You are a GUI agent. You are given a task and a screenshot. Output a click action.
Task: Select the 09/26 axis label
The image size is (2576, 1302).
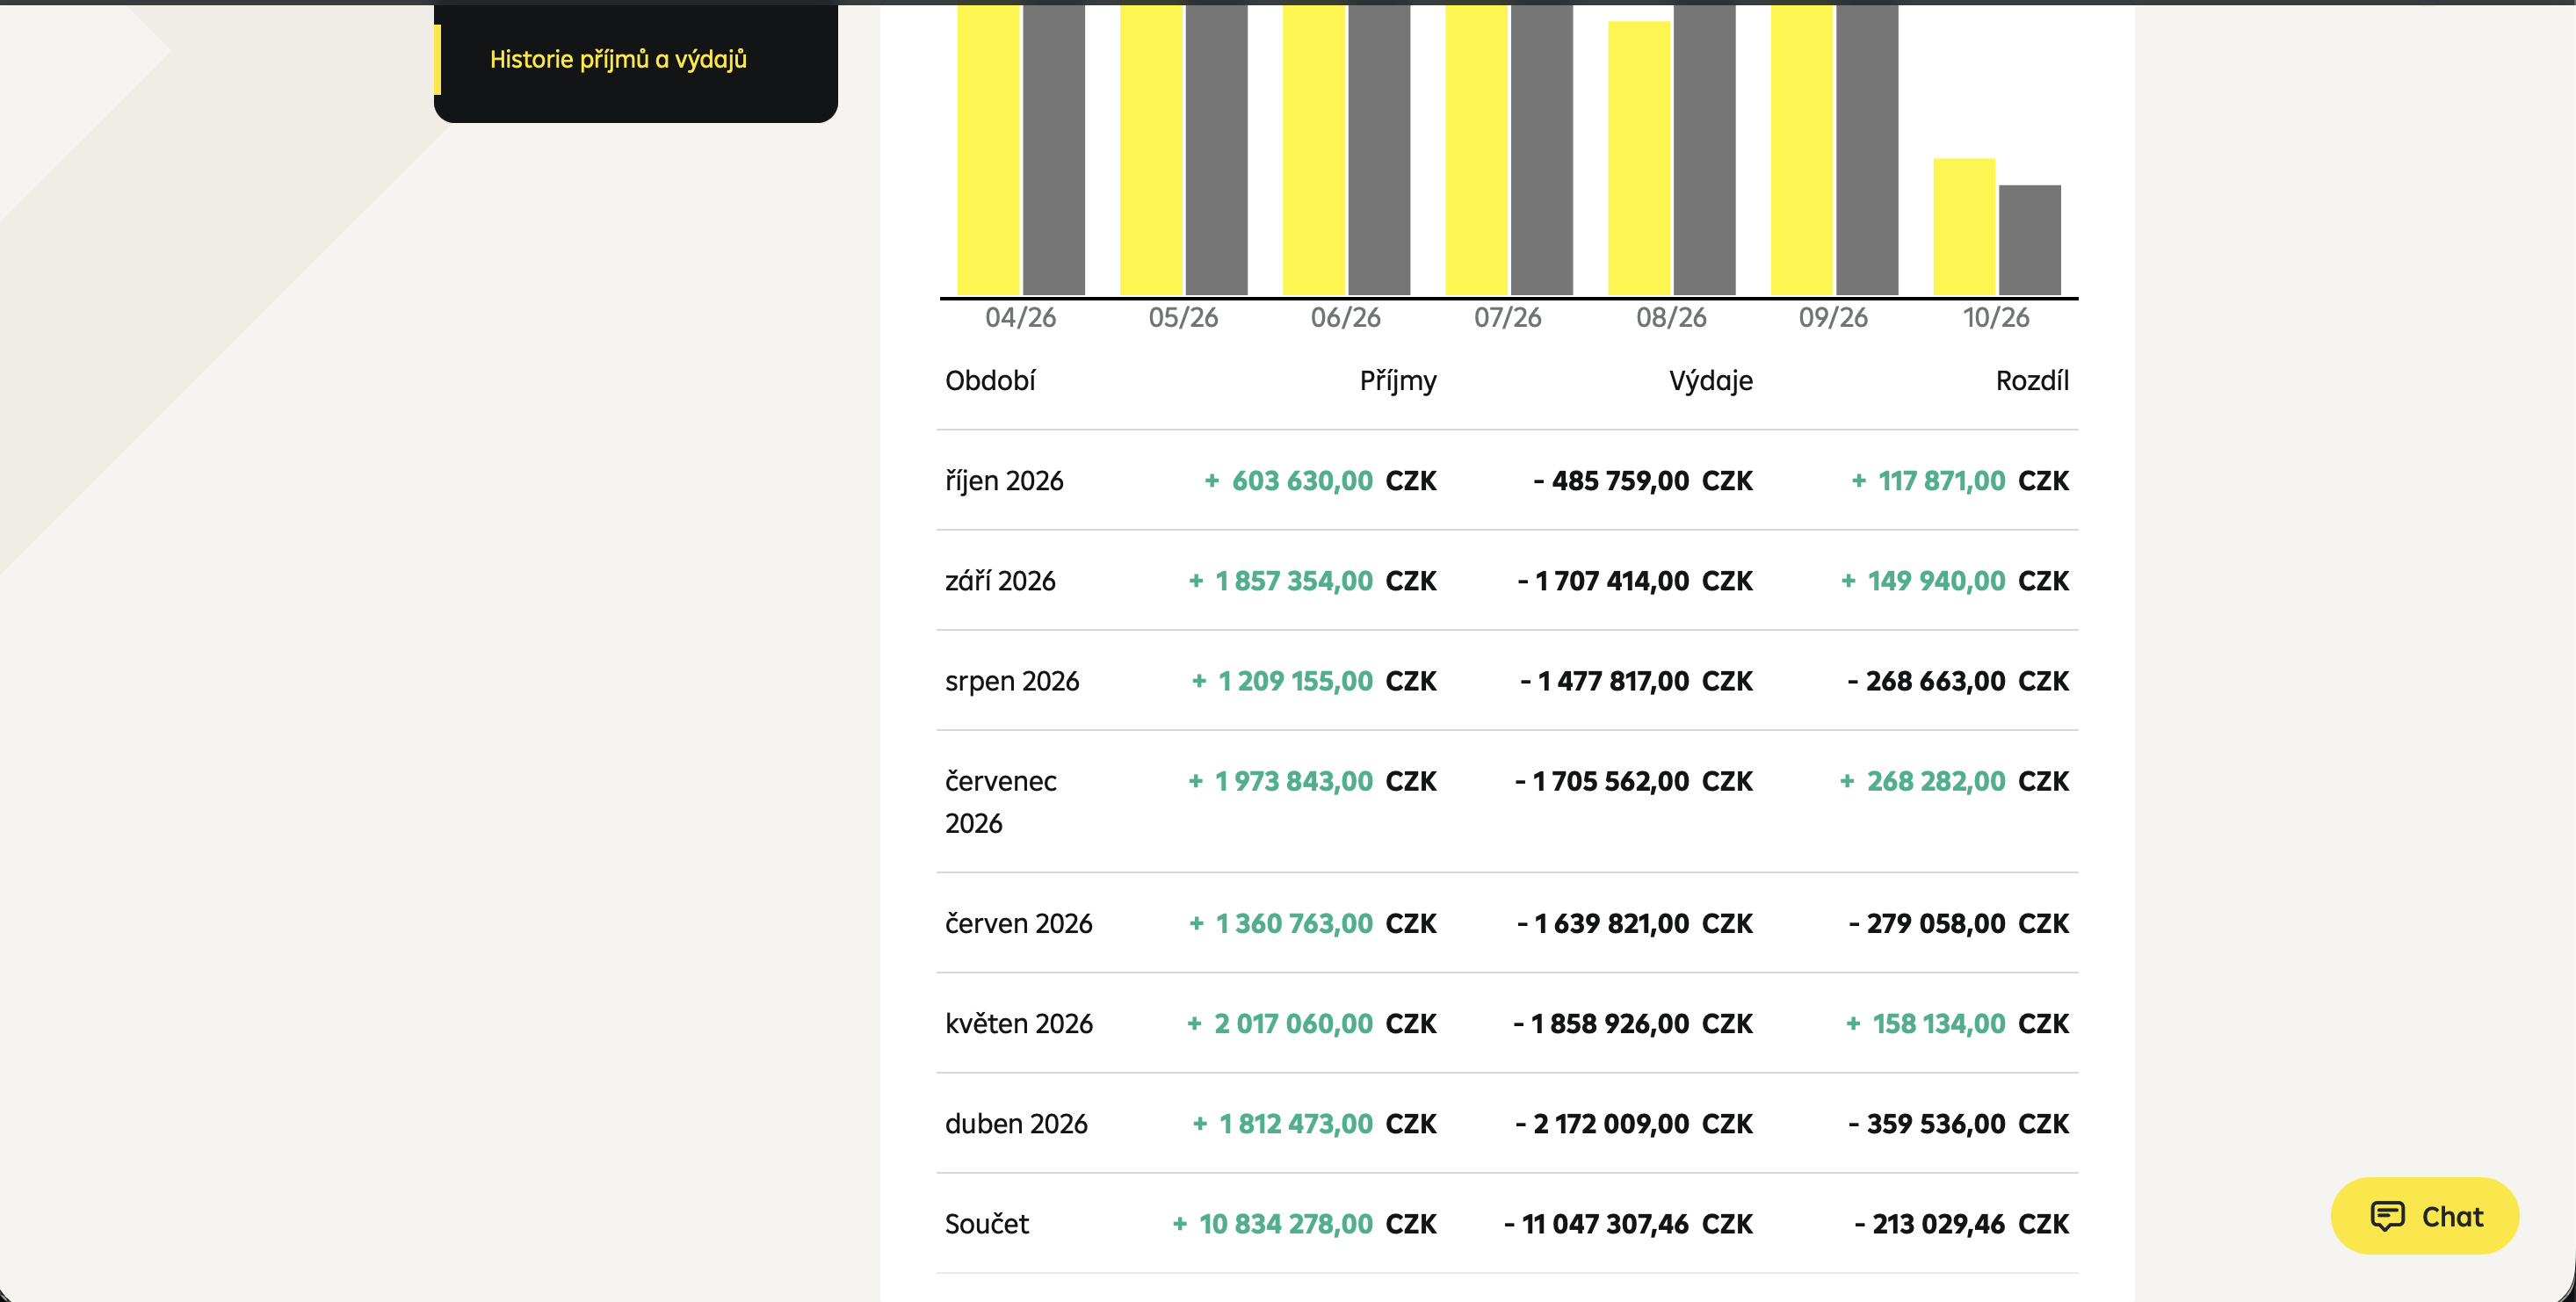(x=1833, y=317)
